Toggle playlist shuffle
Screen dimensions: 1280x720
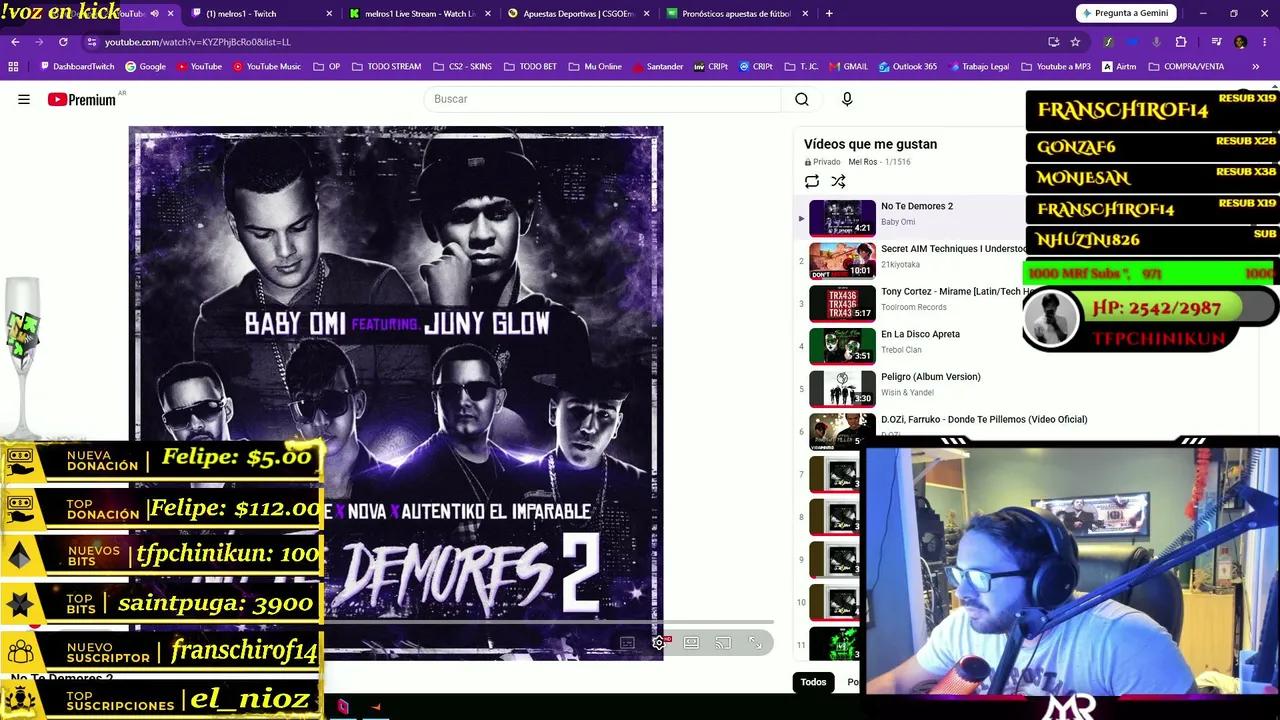click(x=838, y=181)
